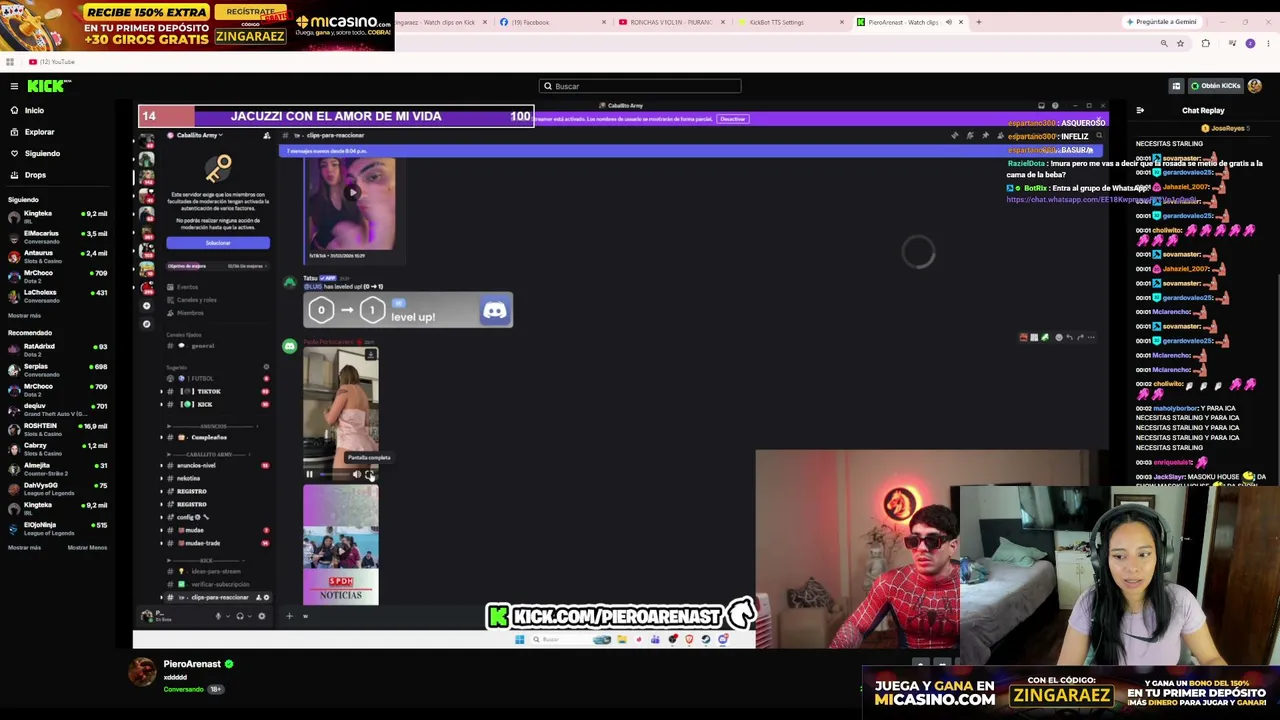Open a new browser tab
Viewport: 1280px width, 720px height.
tap(978, 22)
